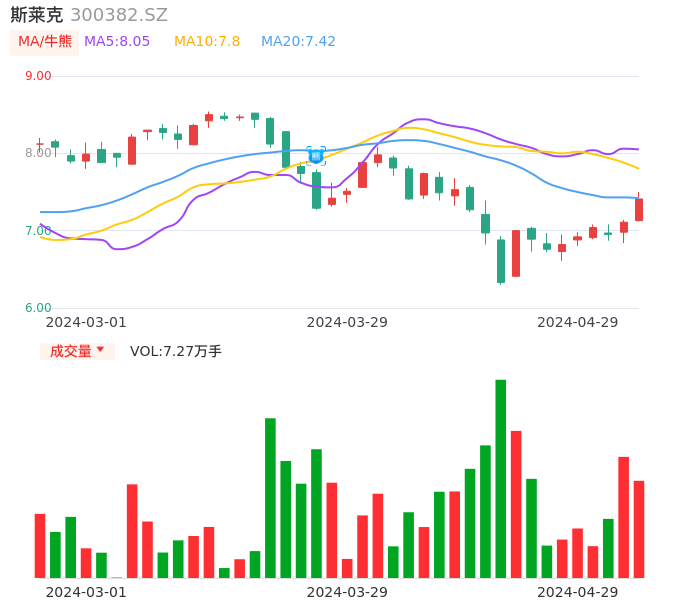Click the 6.00 price axis label
686x606 pixels.
coord(38,308)
